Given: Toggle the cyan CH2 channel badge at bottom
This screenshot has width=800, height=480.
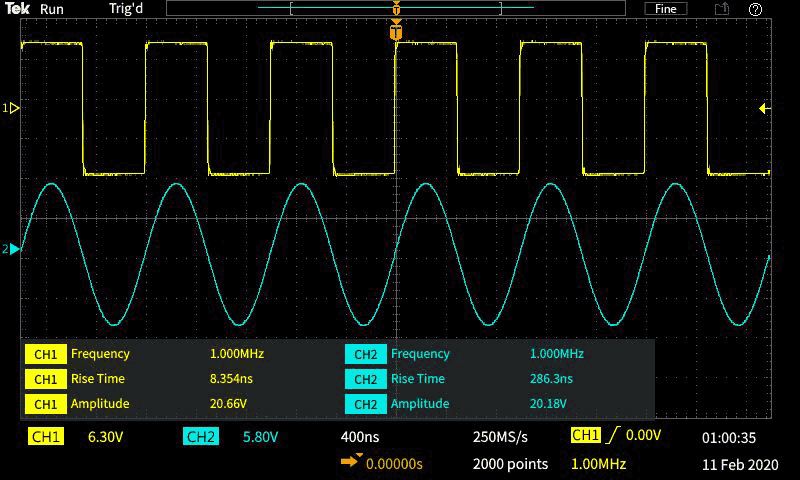Looking at the screenshot, I should pyautogui.click(x=201, y=437).
